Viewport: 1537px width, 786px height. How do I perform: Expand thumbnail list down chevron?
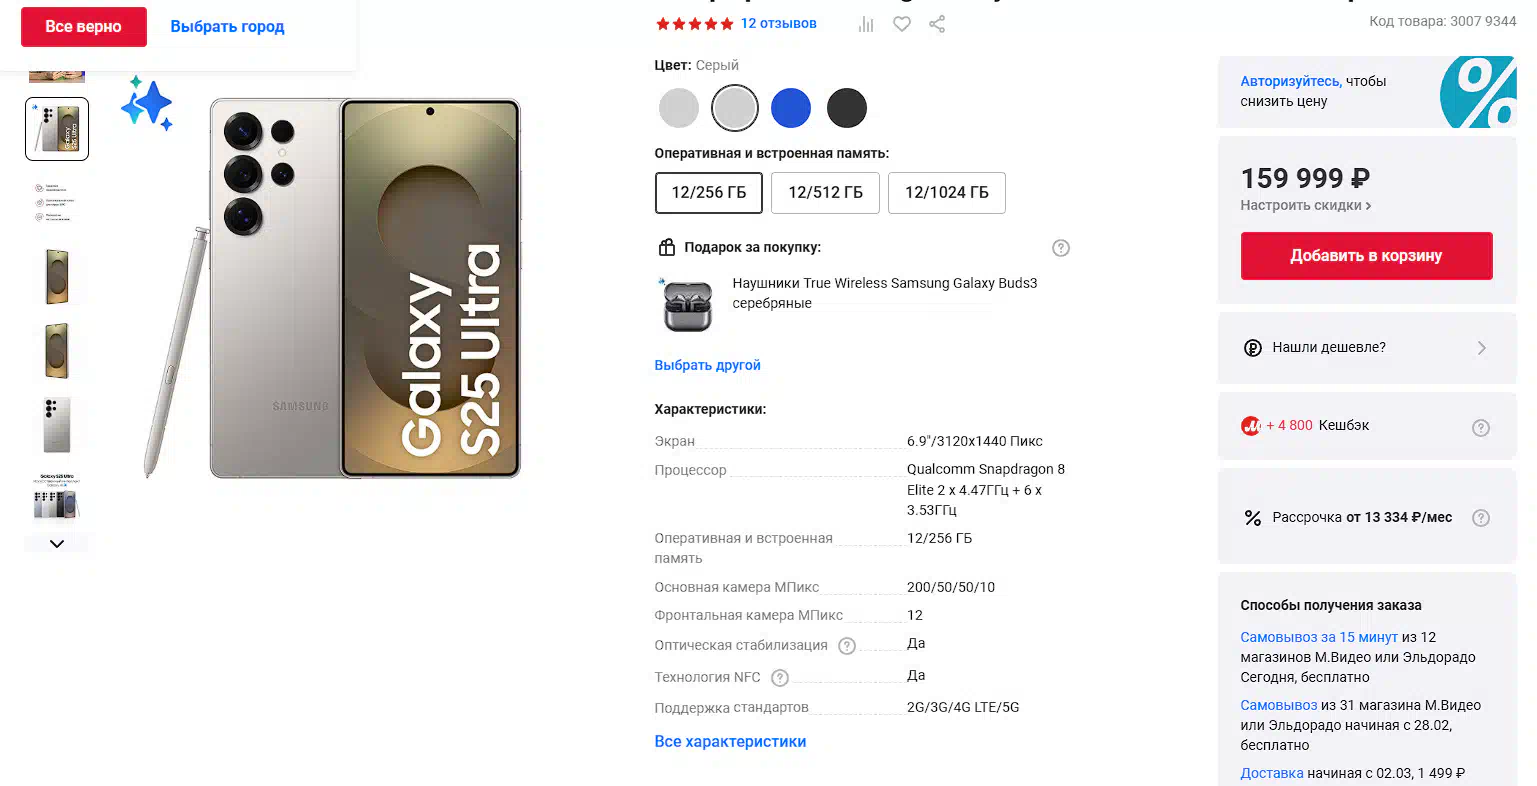pos(57,544)
